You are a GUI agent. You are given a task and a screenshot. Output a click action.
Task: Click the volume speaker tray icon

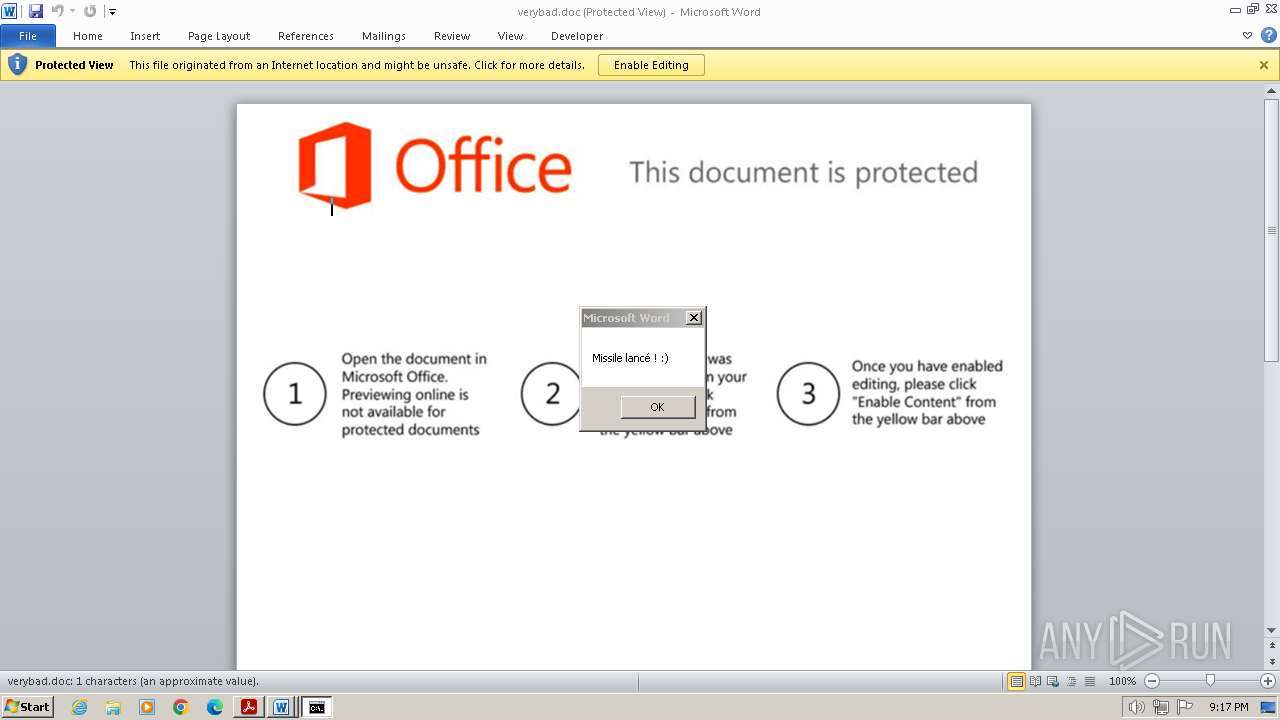click(1136, 707)
